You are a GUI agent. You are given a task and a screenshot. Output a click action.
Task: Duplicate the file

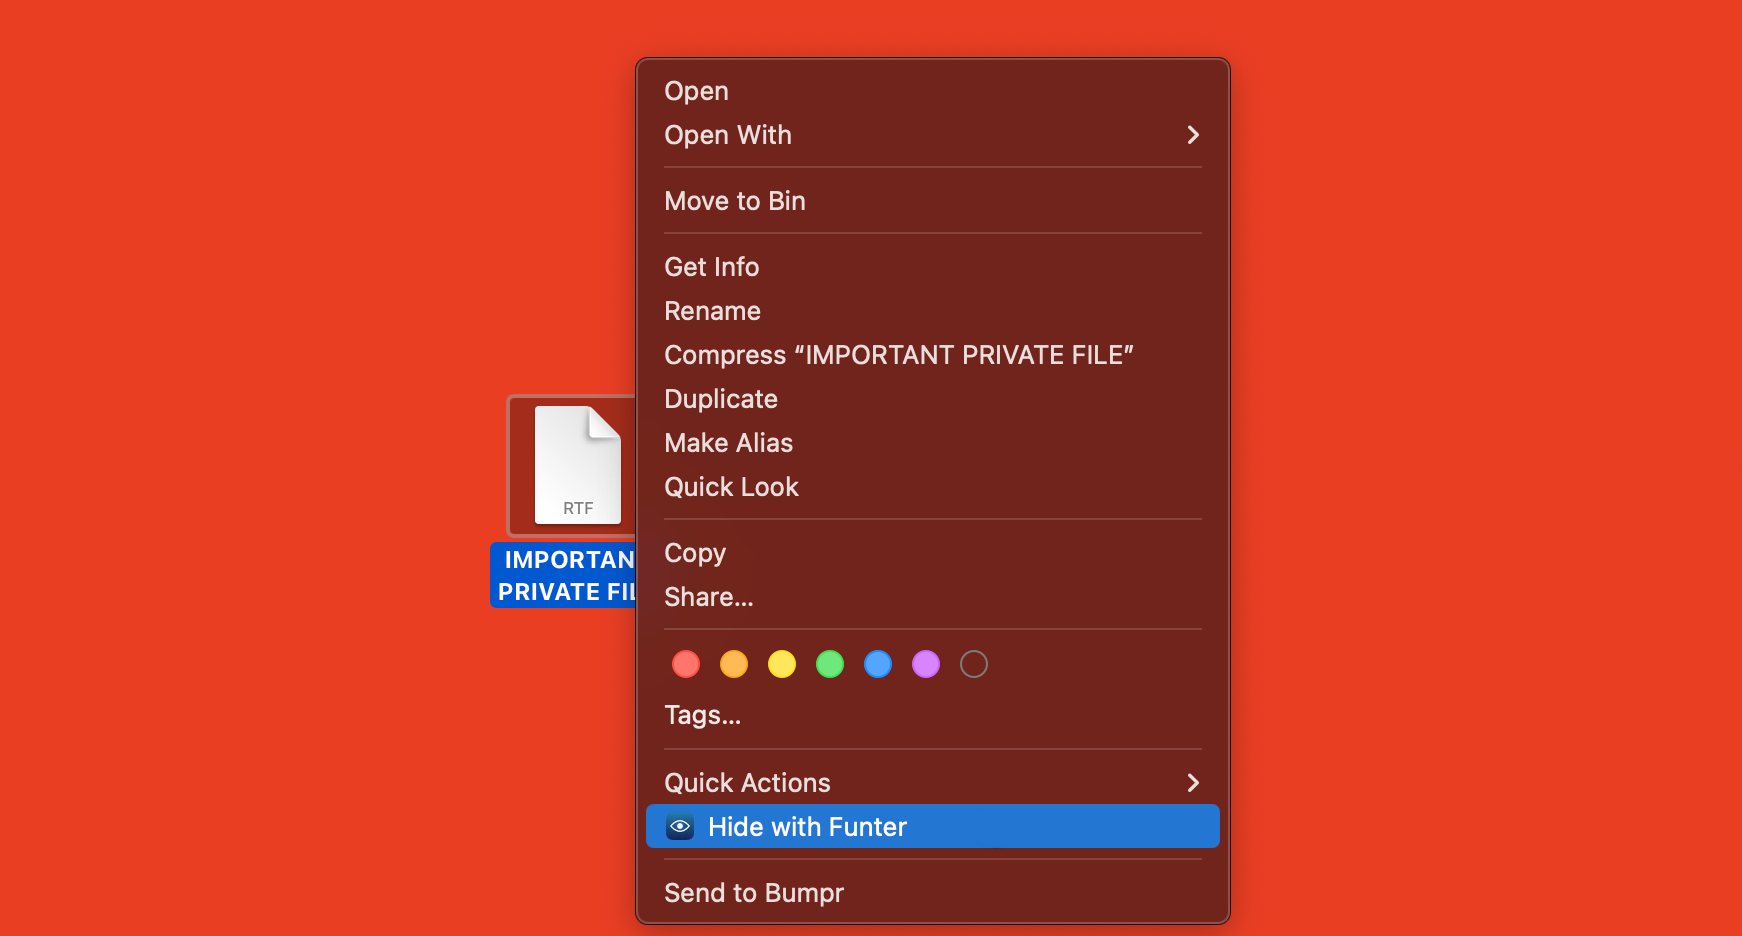click(x=721, y=398)
